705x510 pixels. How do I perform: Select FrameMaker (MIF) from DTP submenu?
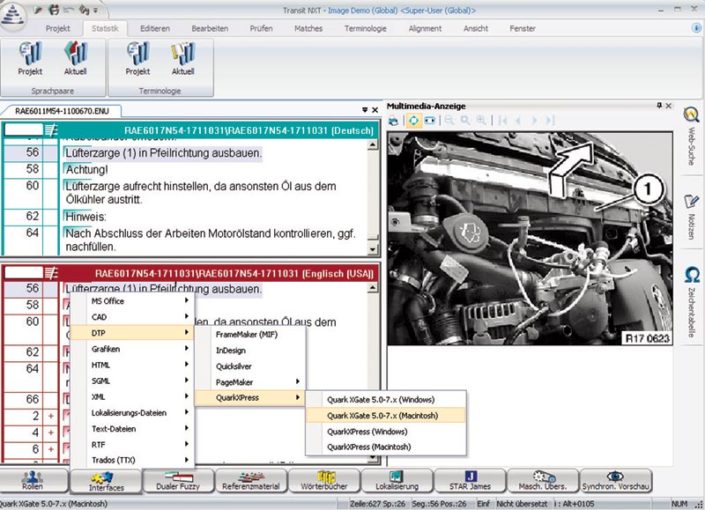[246, 334]
